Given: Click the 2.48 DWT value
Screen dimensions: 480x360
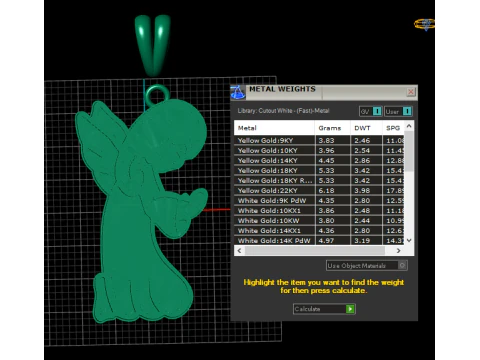Looking at the screenshot, I should [x=362, y=210].
